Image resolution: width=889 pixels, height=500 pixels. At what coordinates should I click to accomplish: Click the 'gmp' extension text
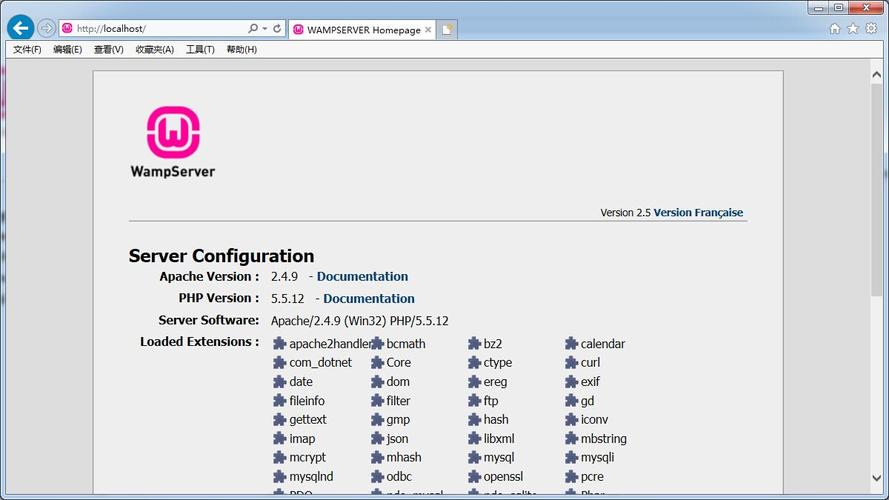coord(398,420)
